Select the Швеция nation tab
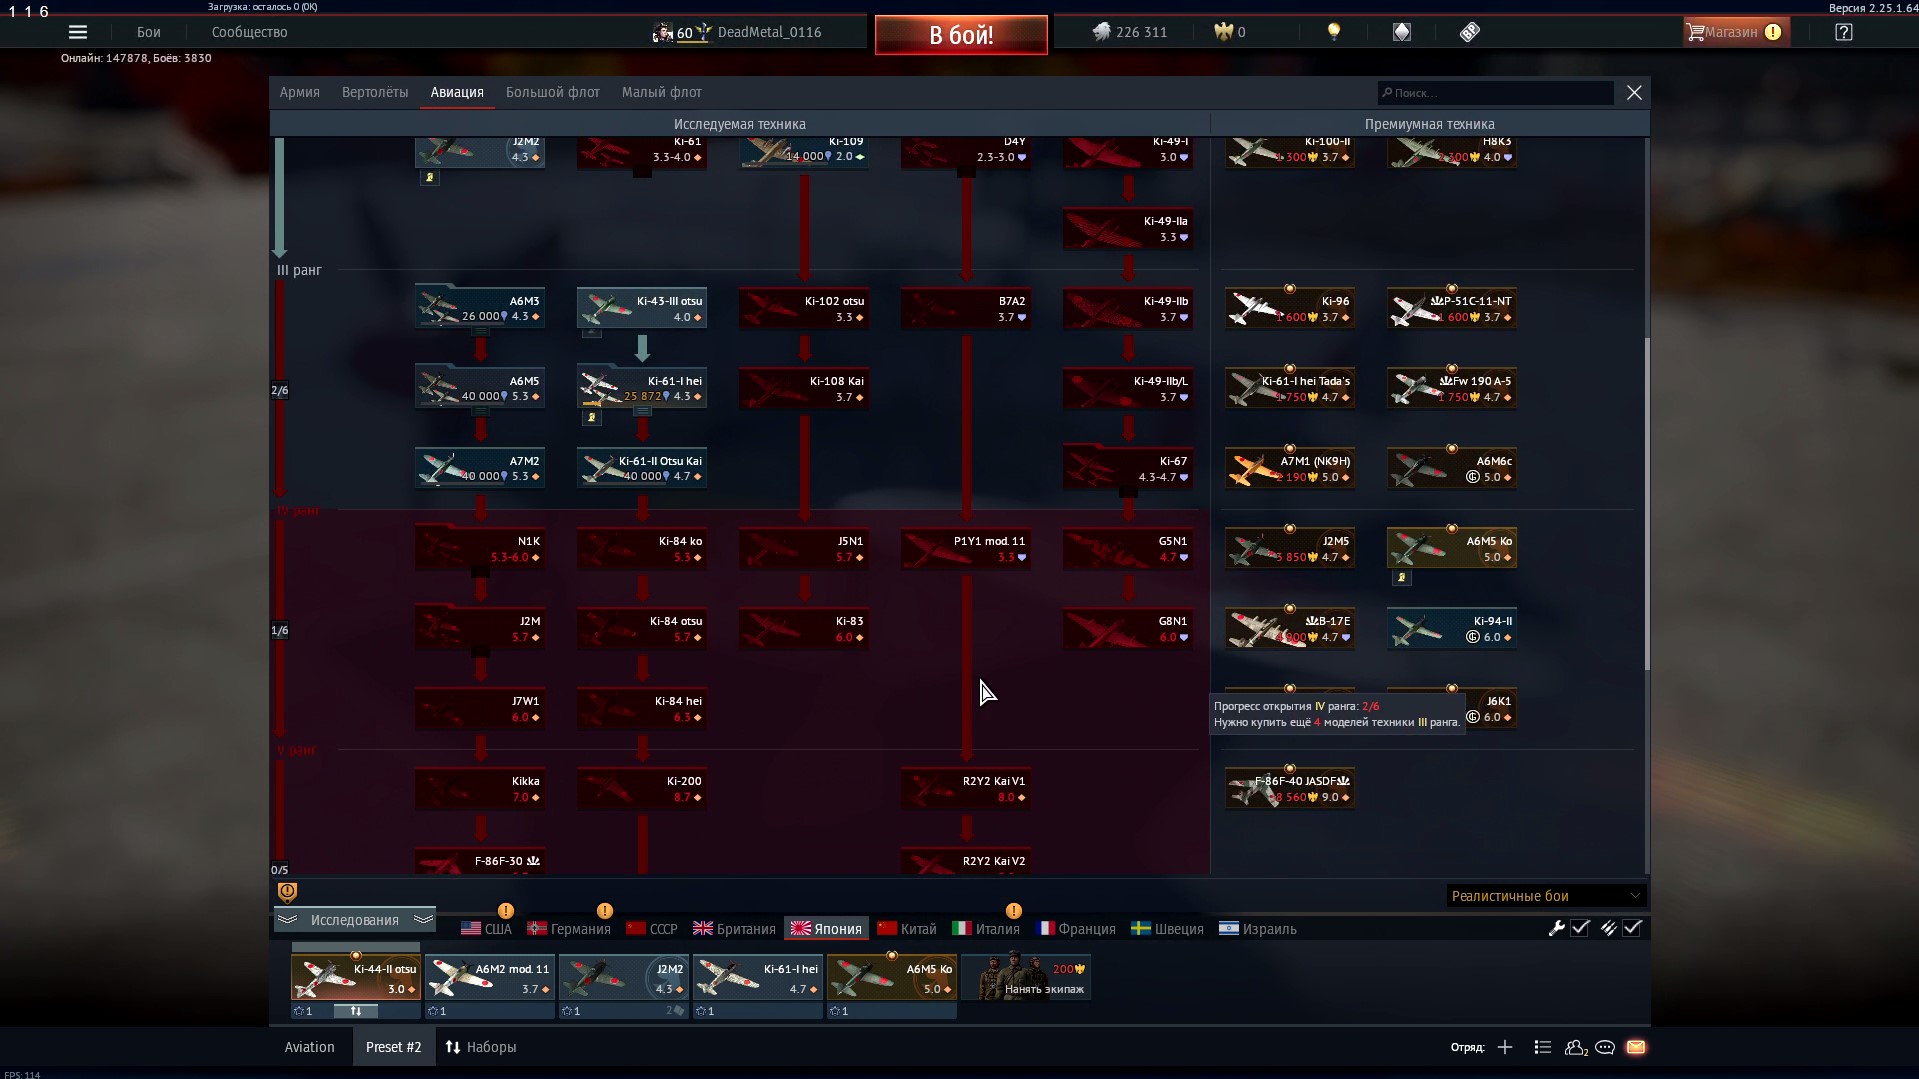This screenshot has width=1919, height=1079. (1167, 929)
